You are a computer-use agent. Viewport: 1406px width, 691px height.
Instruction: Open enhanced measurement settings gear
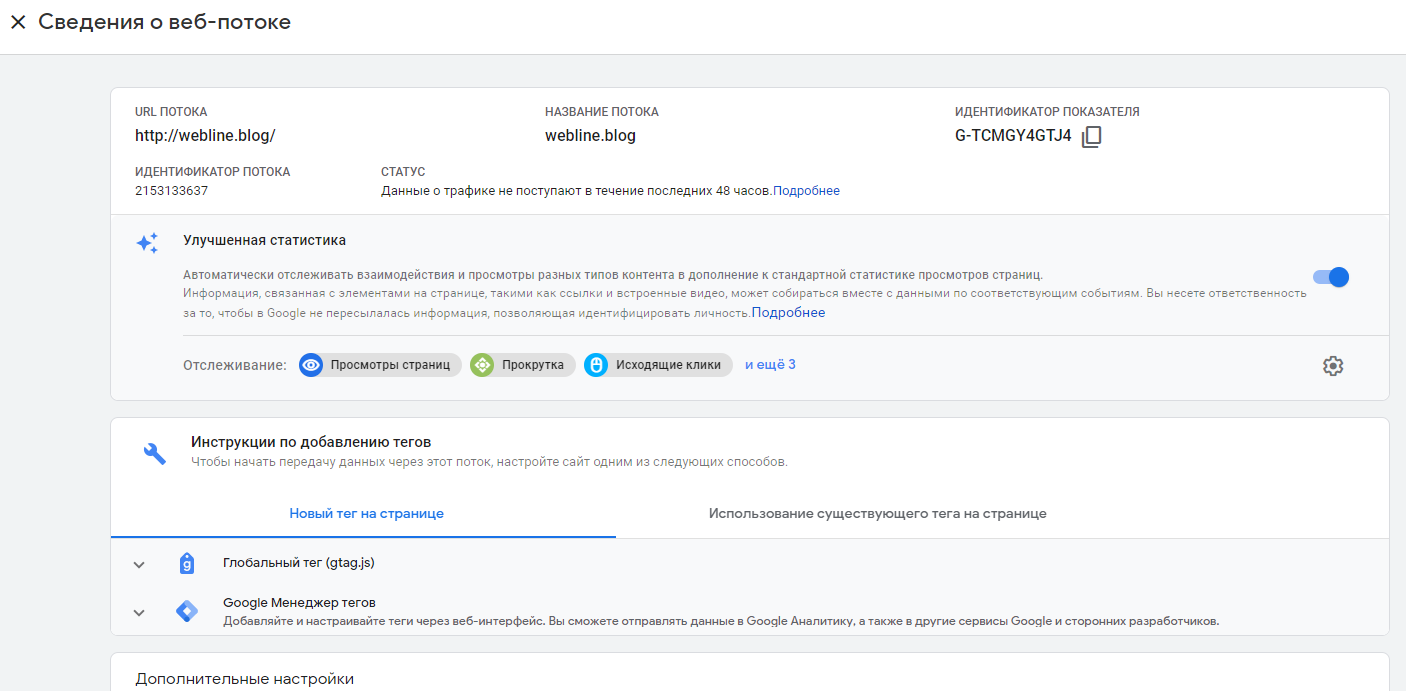pyautogui.click(x=1332, y=366)
